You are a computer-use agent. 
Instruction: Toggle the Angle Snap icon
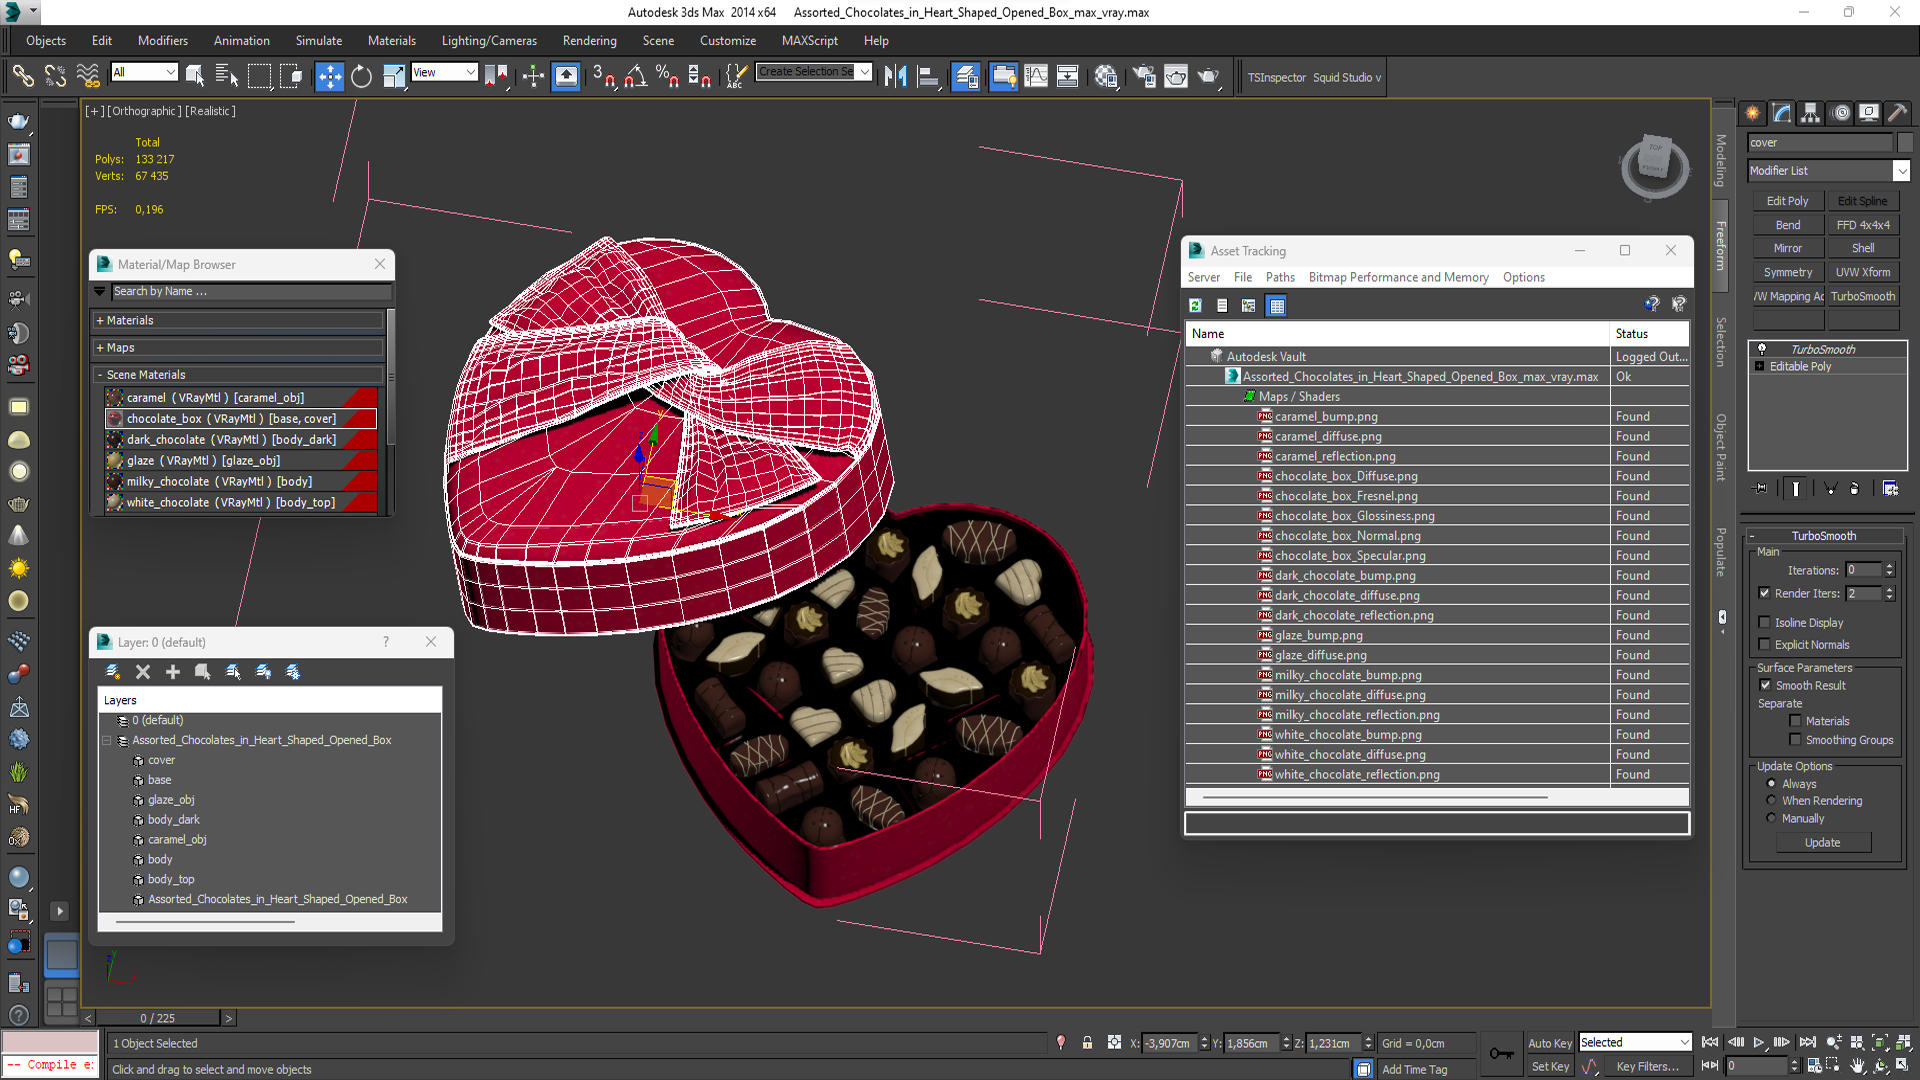[636, 77]
